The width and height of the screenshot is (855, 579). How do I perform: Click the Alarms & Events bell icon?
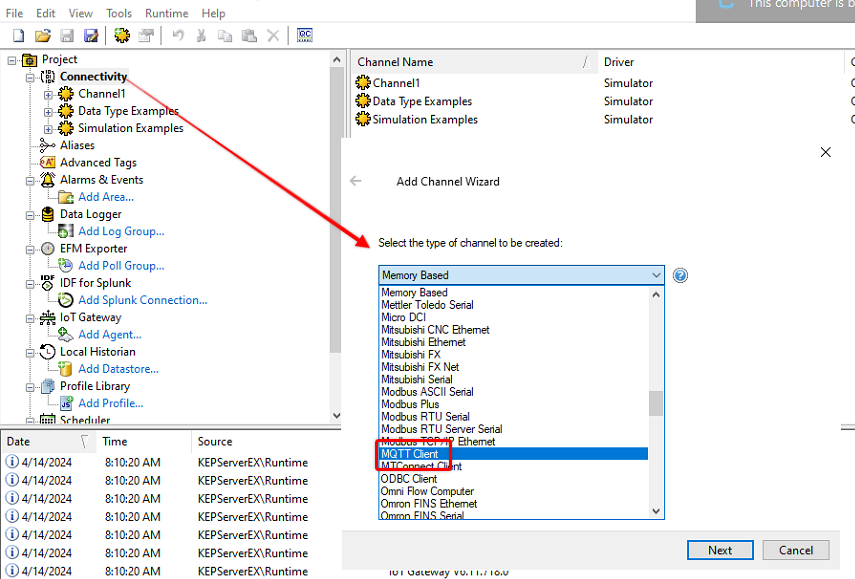point(48,180)
